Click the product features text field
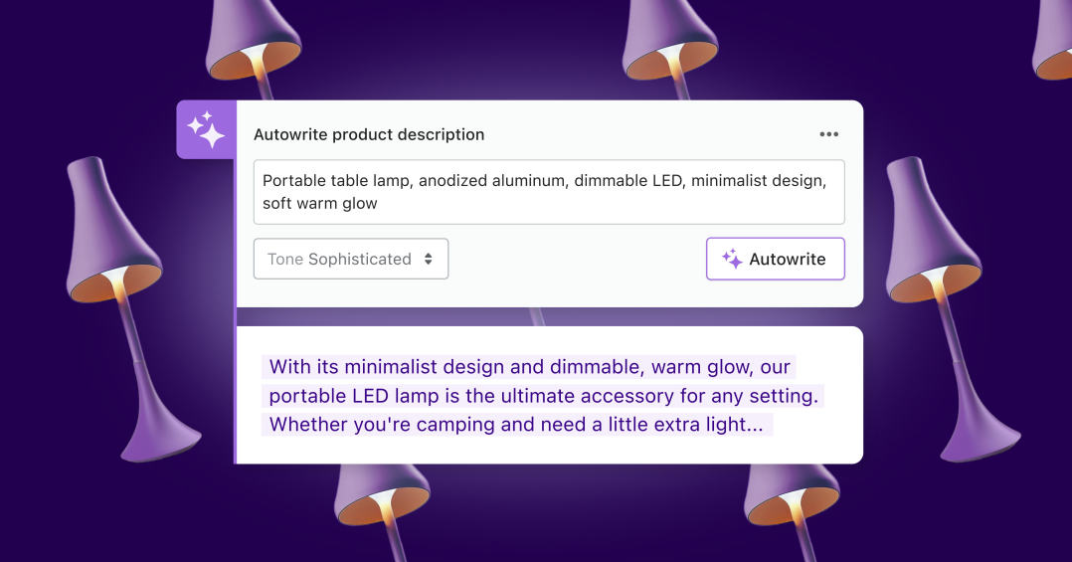Viewport: 1072px width, 562px height. pos(549,192)
